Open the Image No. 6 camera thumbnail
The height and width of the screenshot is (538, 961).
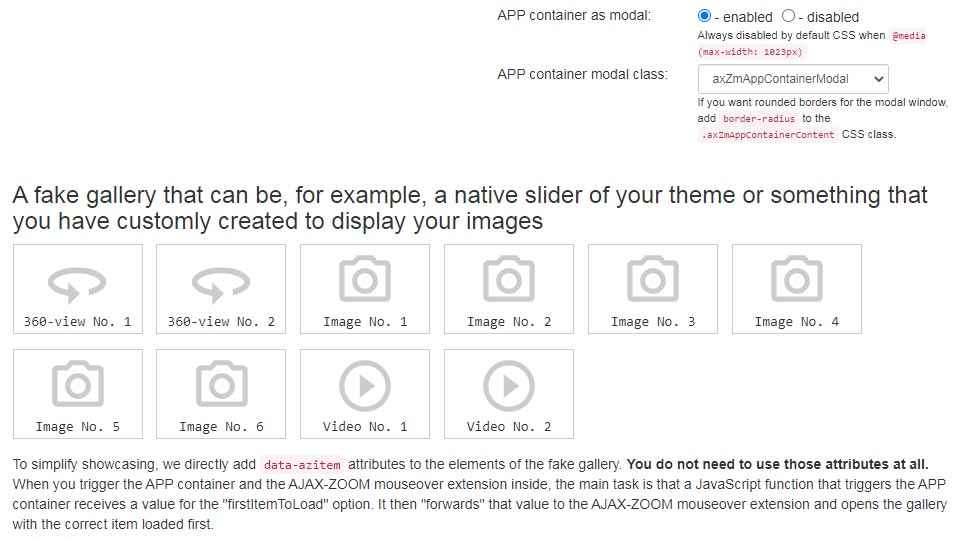(221, 385)
